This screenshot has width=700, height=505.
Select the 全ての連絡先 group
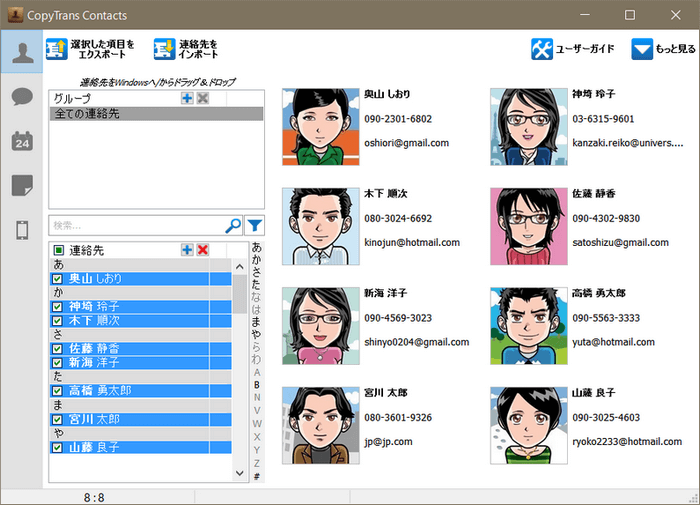pyautogui.click(x=156, y=113)
